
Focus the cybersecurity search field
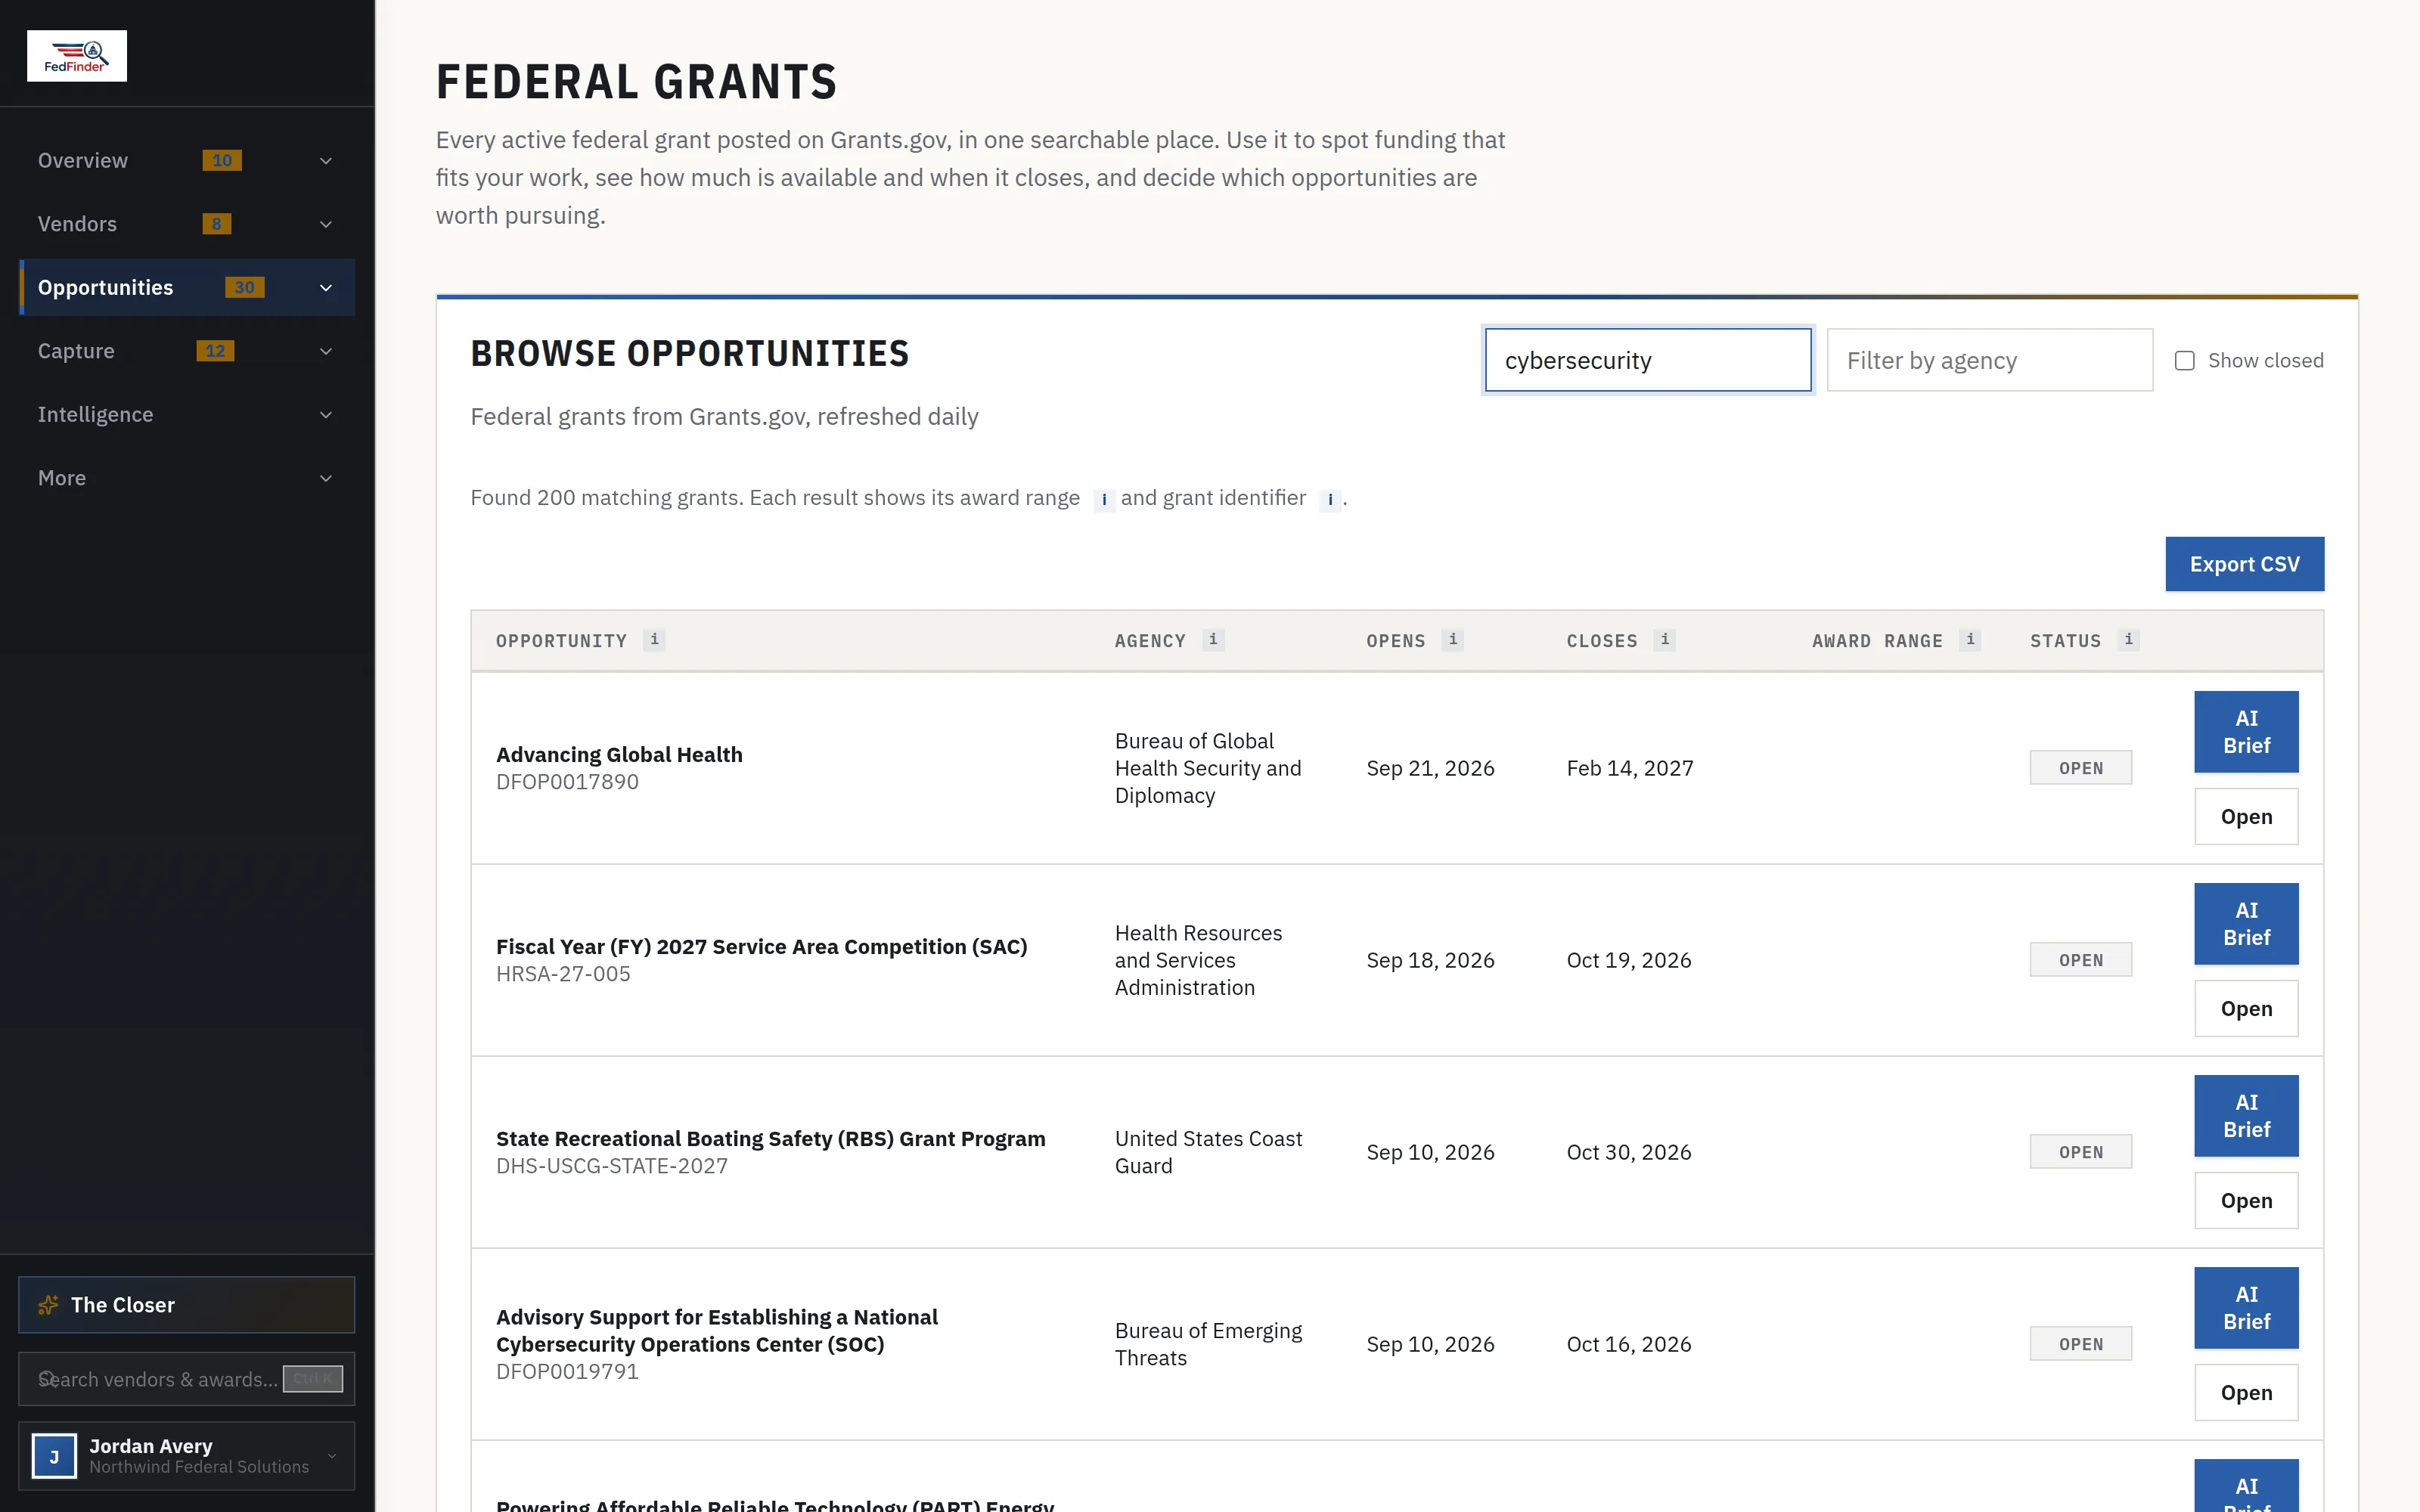point(1648,361)
